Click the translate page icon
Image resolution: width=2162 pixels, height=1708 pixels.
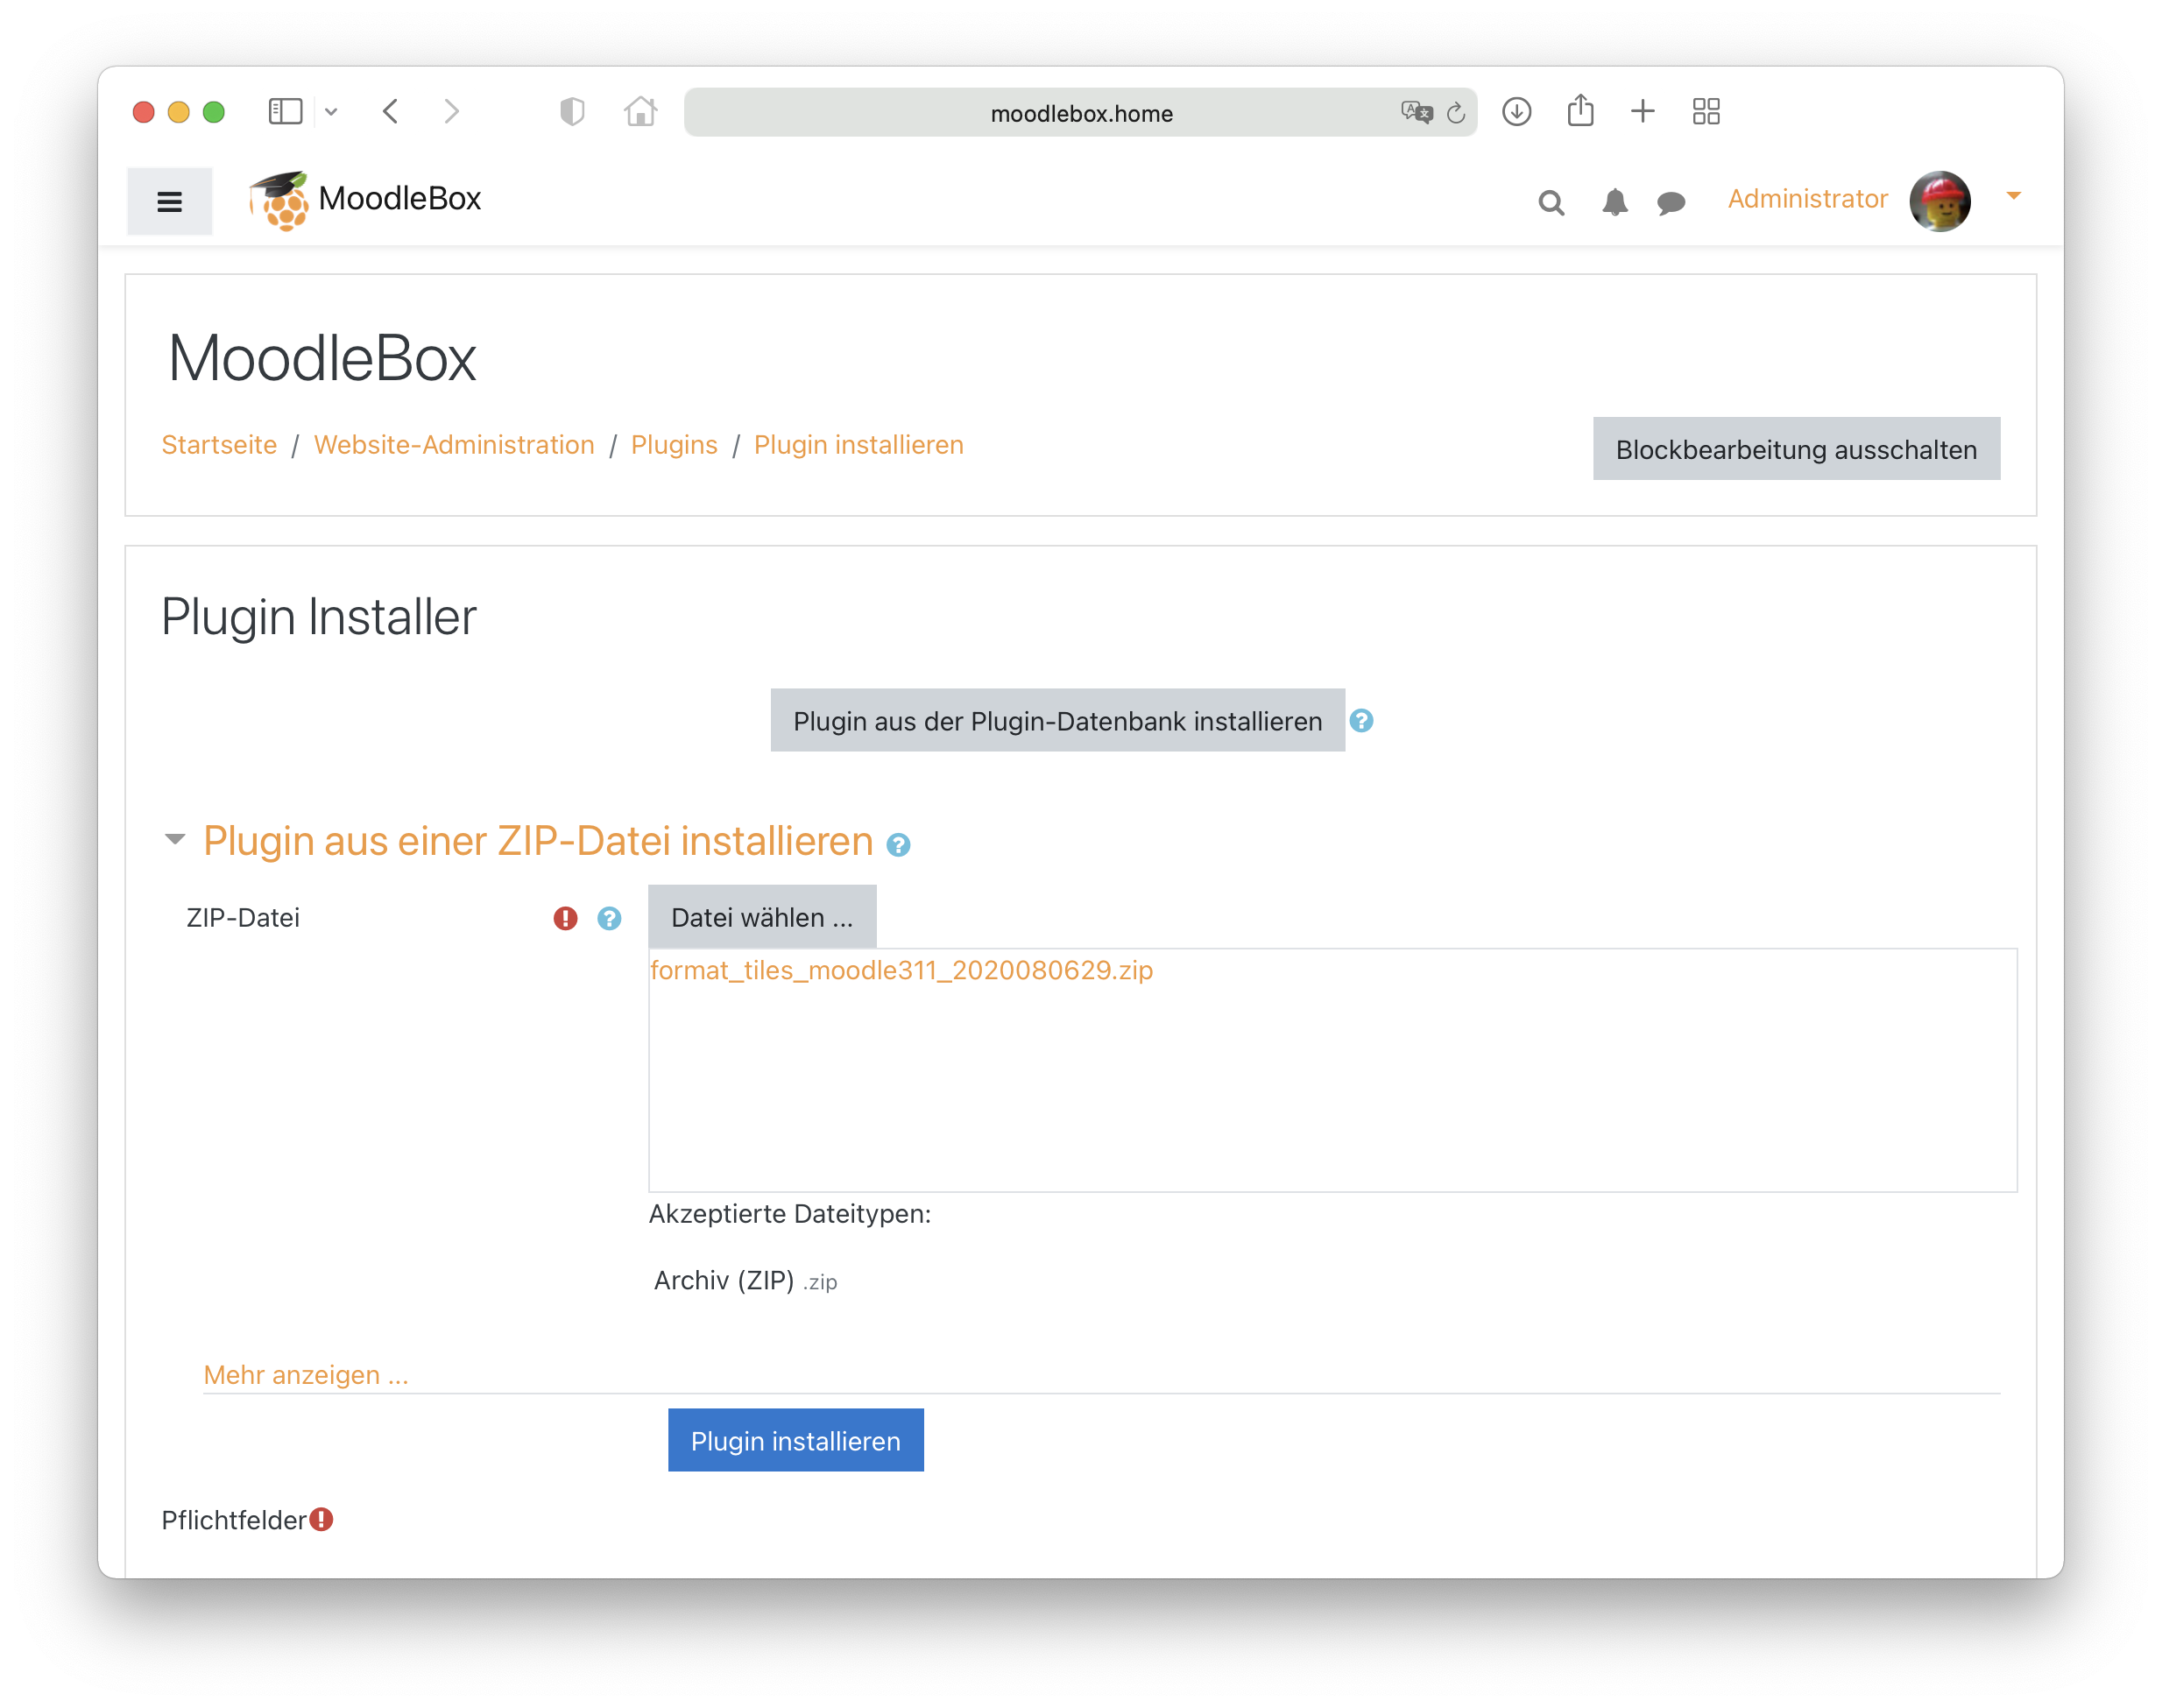point(1416,112)
